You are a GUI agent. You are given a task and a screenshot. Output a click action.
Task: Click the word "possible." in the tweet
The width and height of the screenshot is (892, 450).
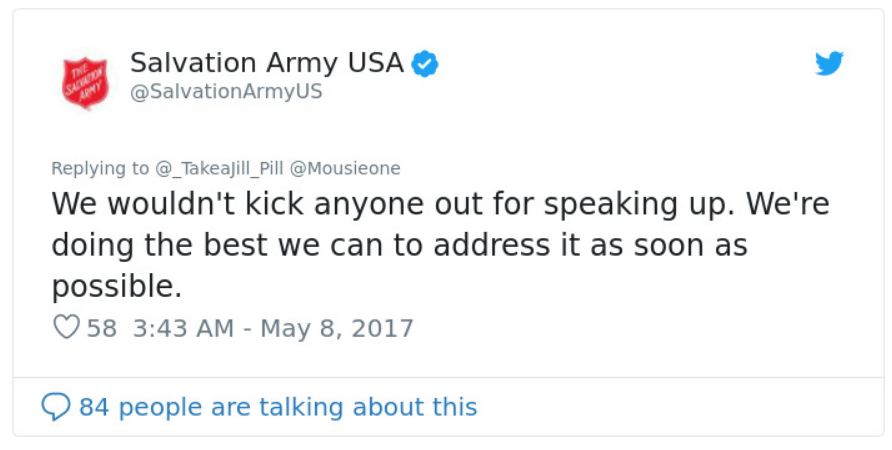pyautogui.click(x=117, y=287)
